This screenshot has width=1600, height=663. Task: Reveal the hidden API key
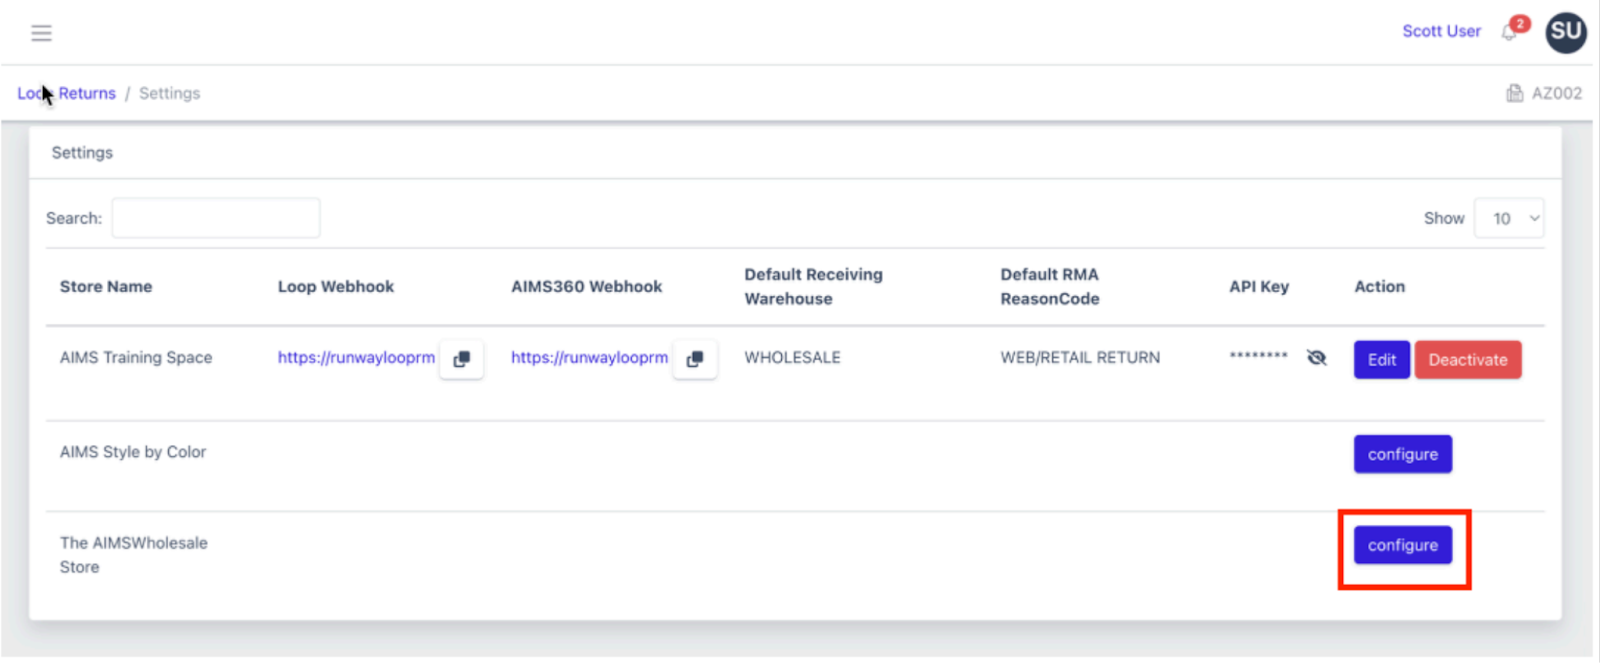1316,358
